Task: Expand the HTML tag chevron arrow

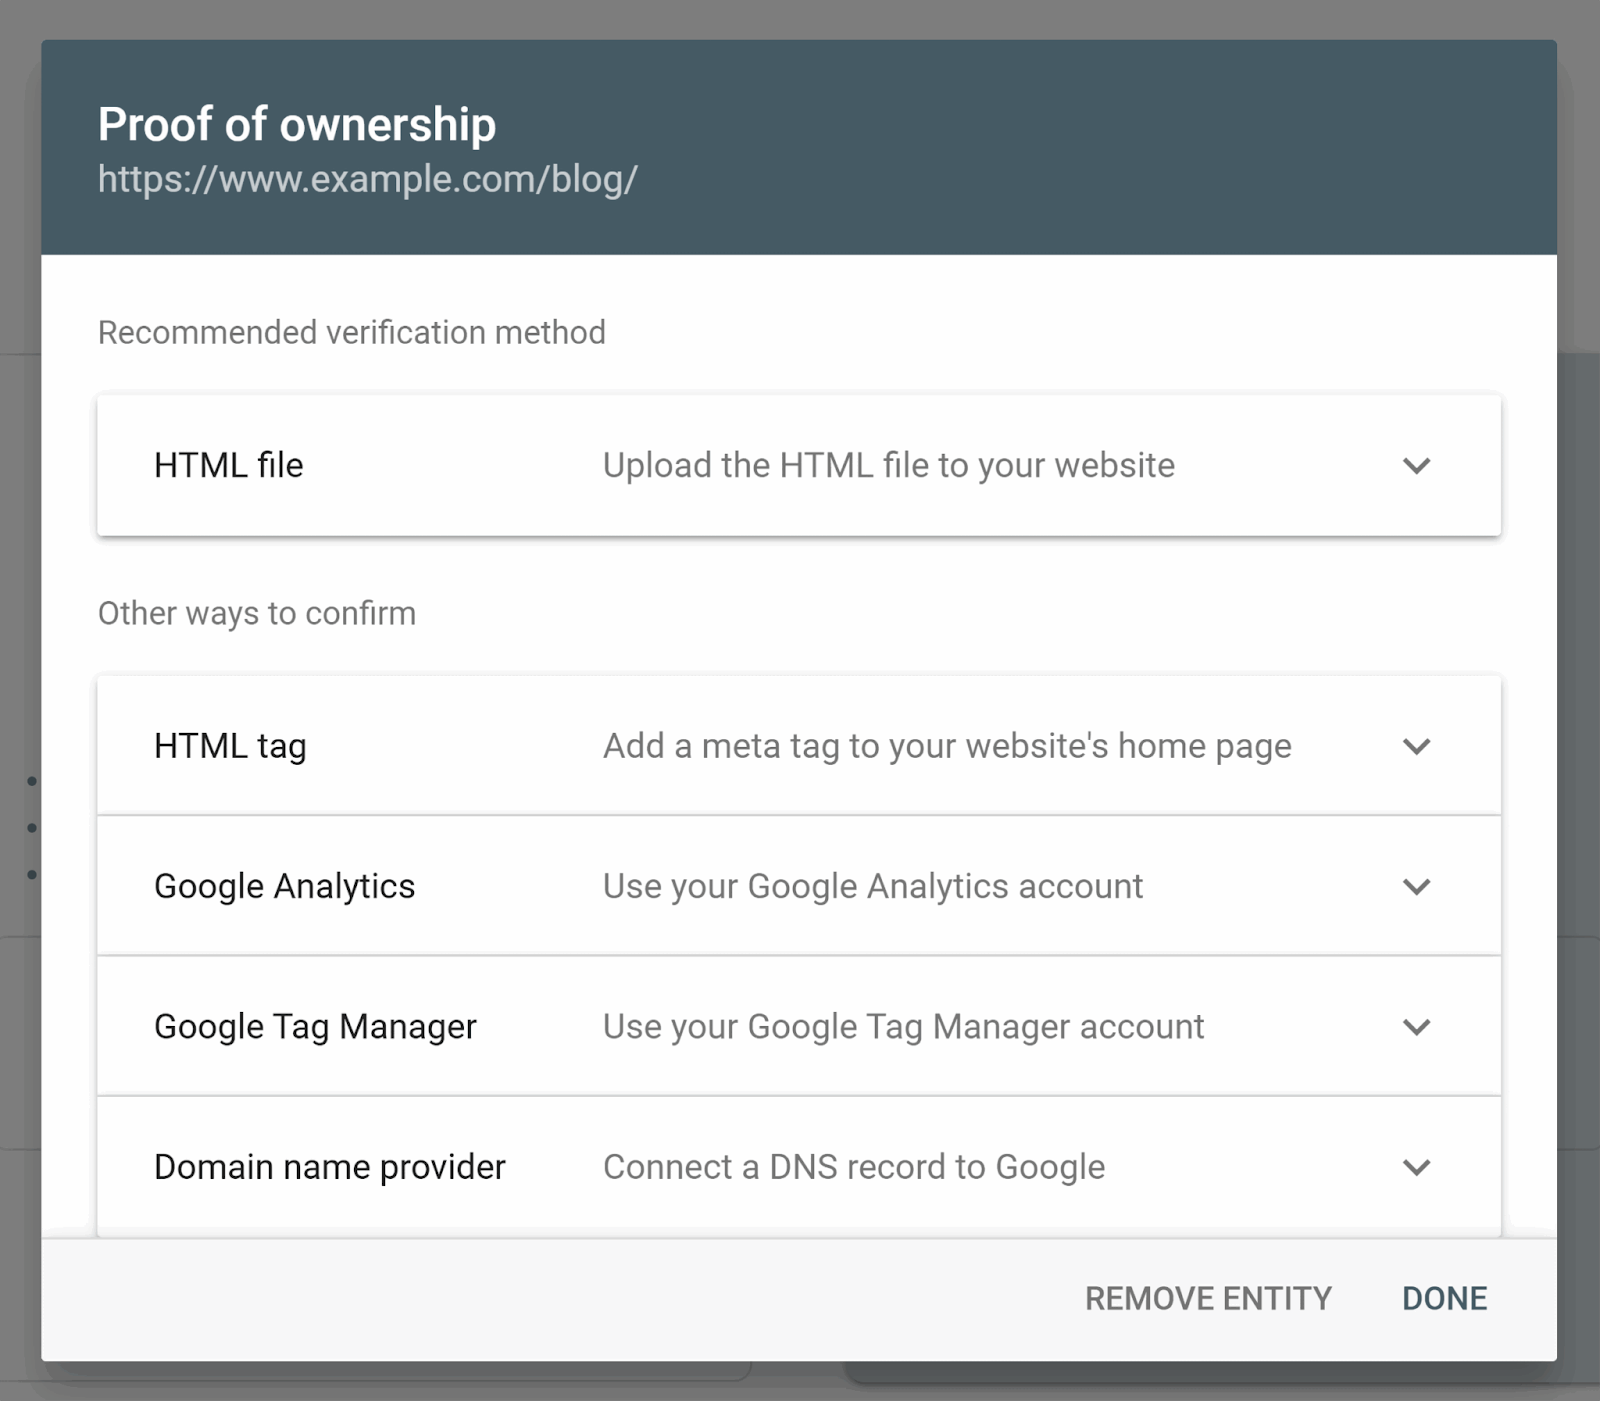Action: pos(1416,747)
